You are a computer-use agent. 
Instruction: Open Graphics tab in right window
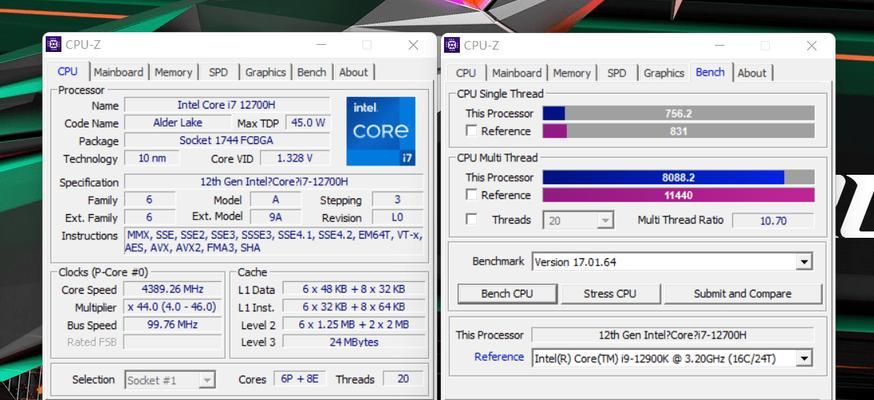click(x=664, y=73)
